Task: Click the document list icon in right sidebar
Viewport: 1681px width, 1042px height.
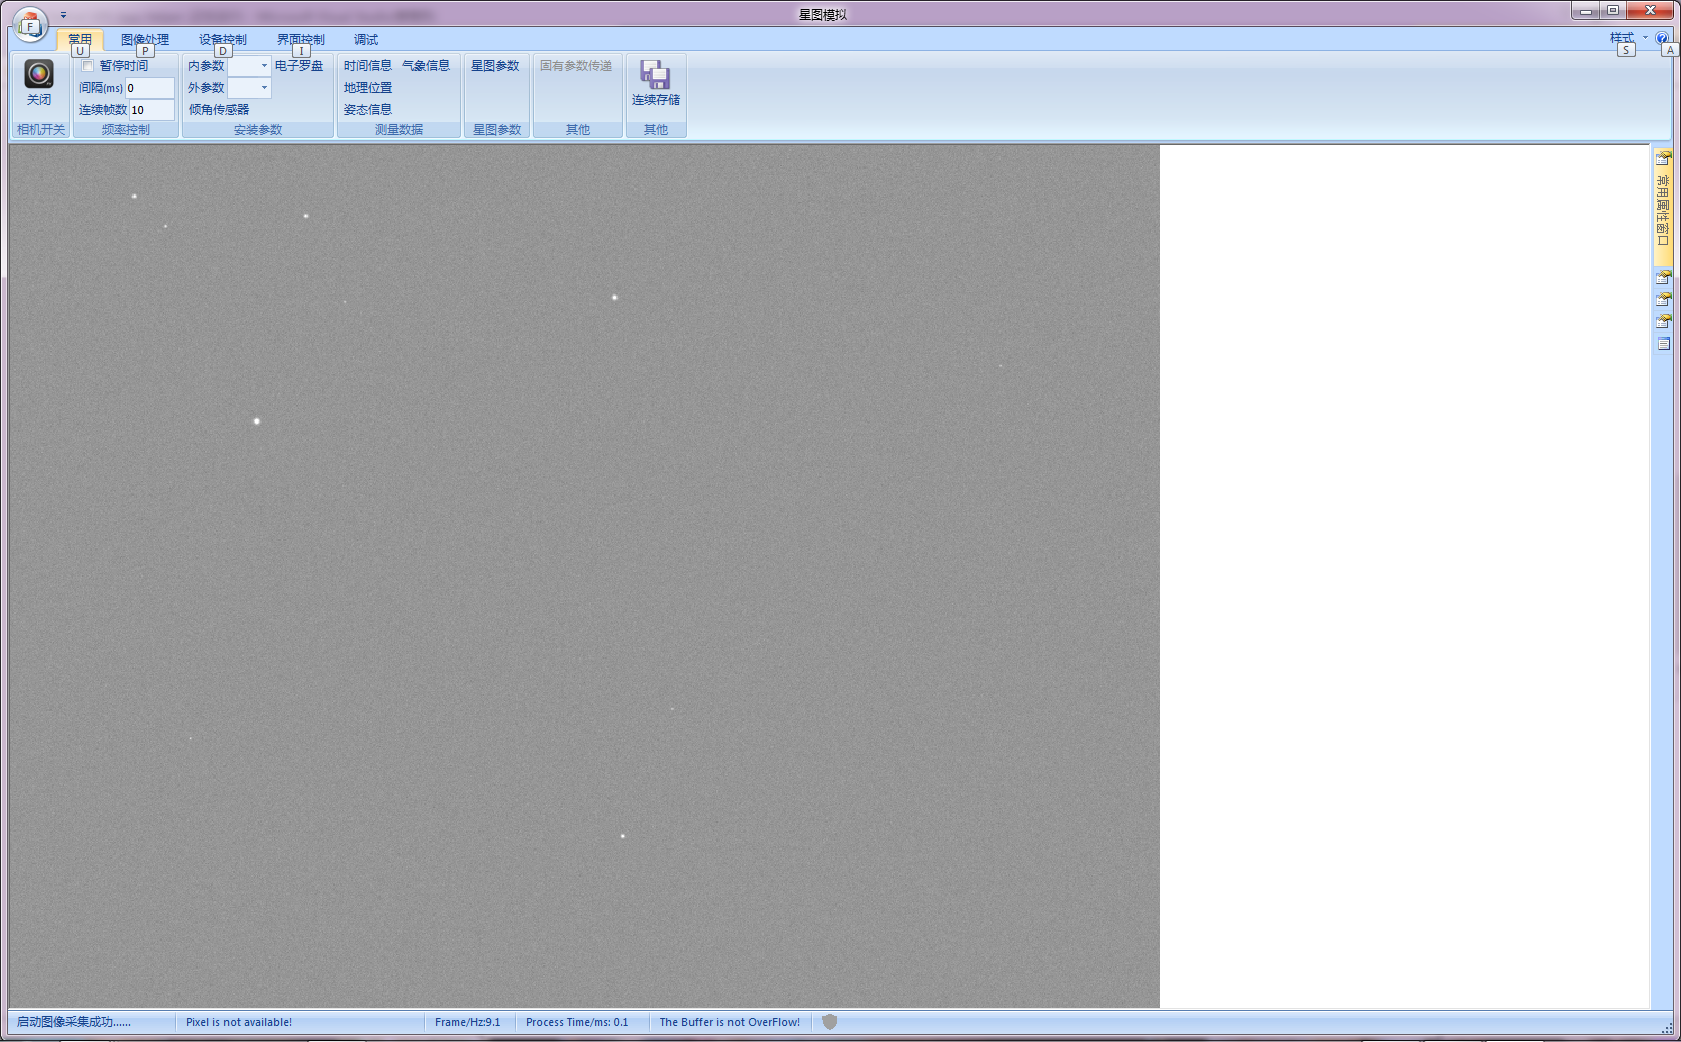Action: pos(1663,344)
